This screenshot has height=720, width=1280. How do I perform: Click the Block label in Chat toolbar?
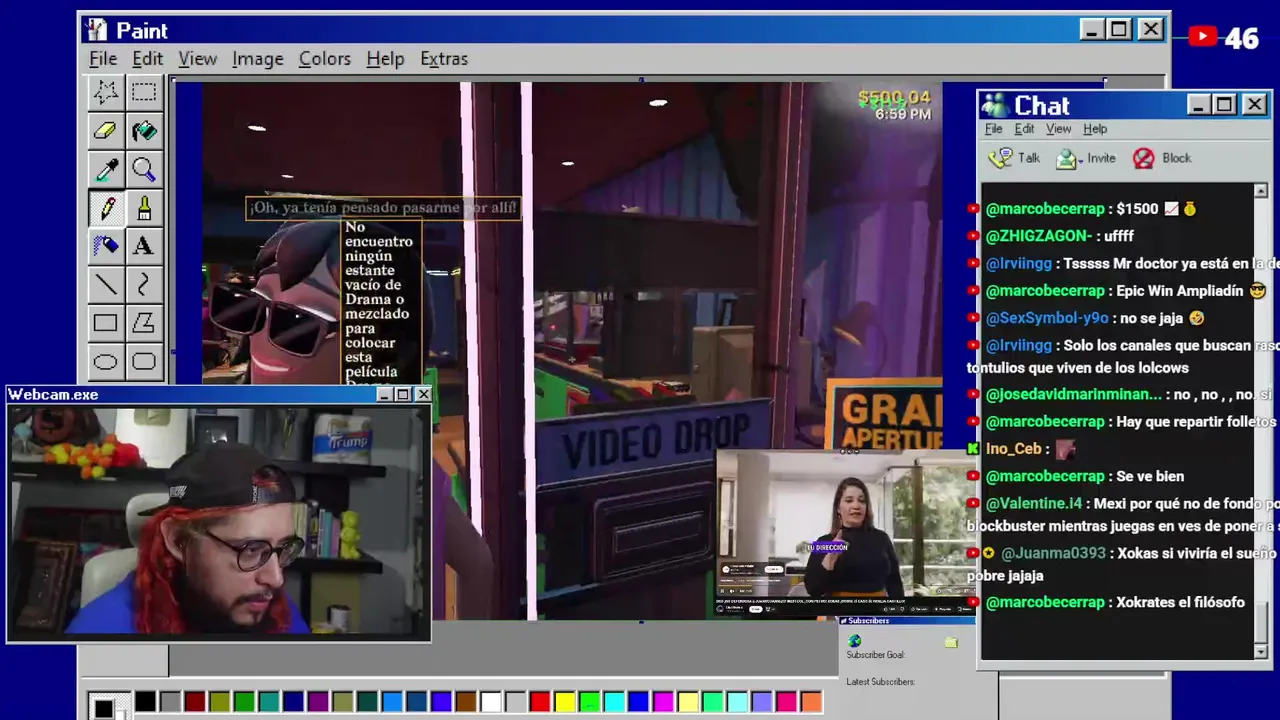[x=1176, y=158]
